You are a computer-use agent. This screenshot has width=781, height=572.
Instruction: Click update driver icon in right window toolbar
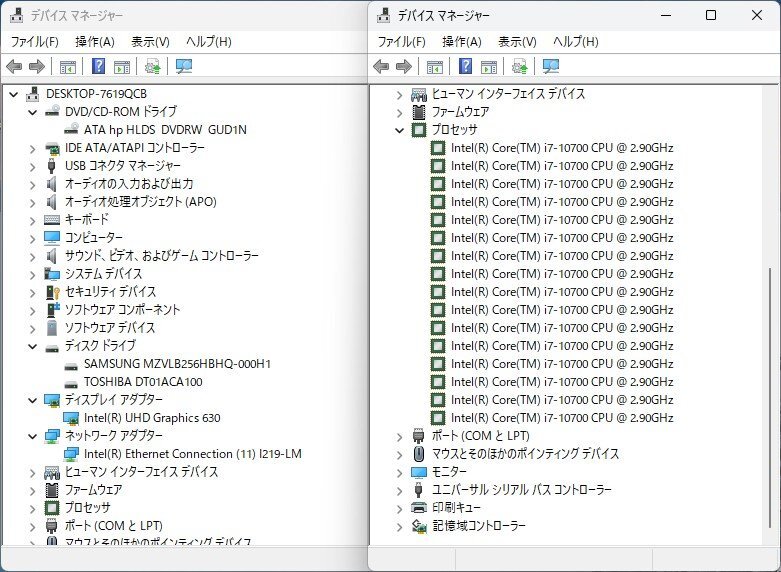click(520, 66)
